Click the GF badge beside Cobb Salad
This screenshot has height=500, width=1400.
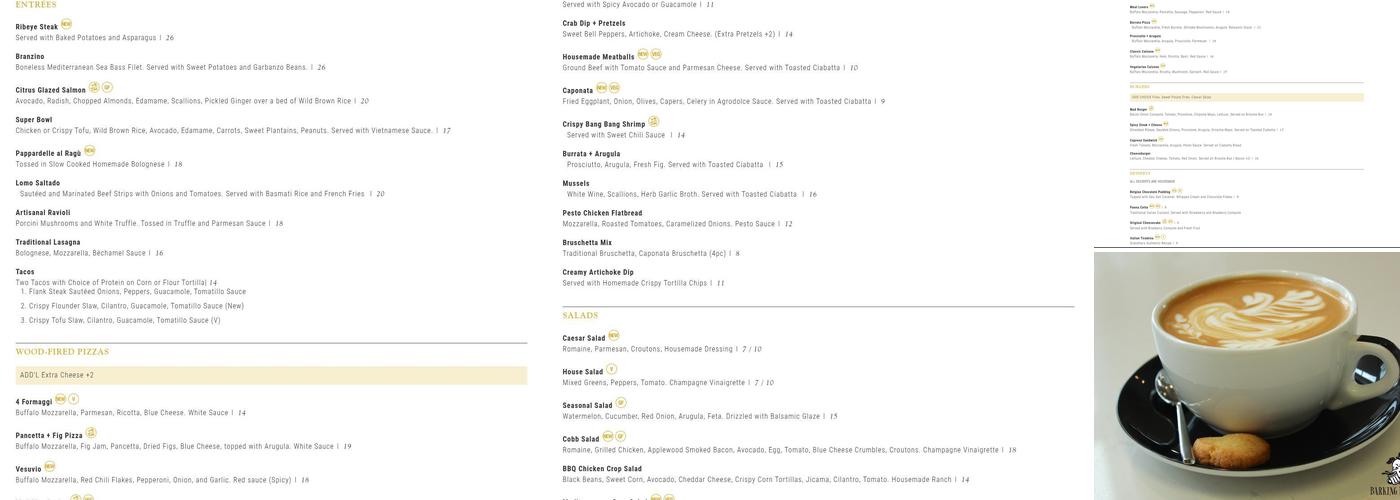click(620, 437)
